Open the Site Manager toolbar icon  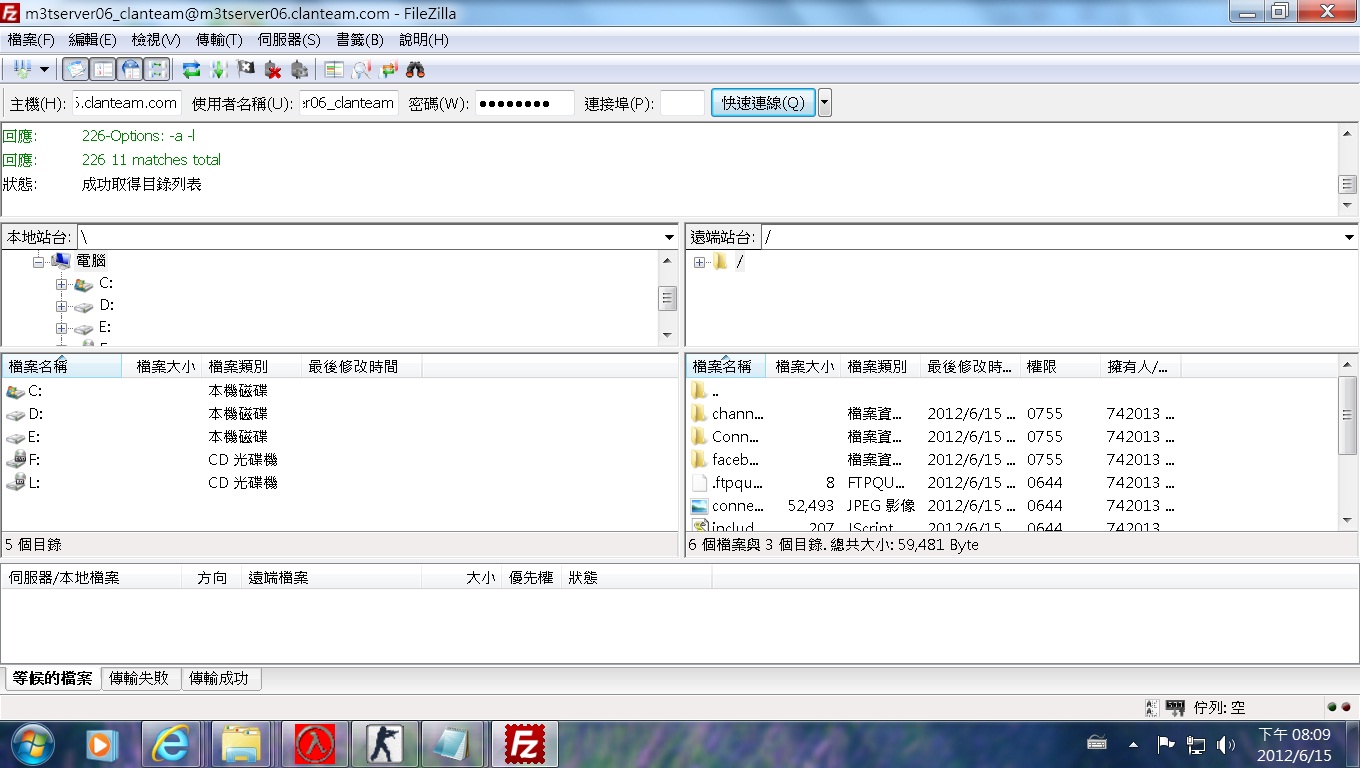(x=22, y=69)
